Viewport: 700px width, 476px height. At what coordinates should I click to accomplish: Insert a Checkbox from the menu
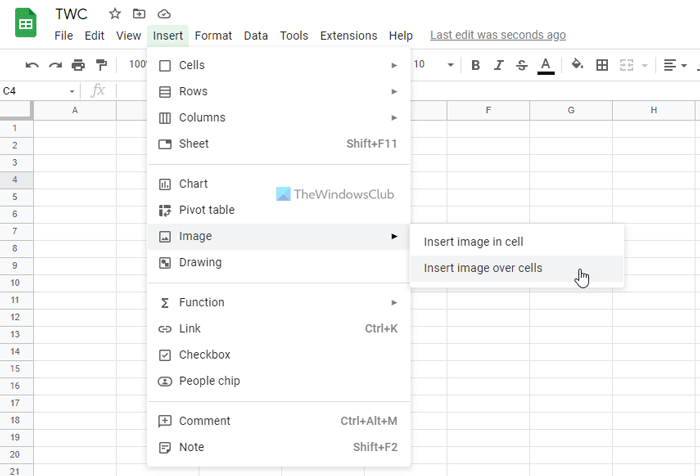click(204, 355)
